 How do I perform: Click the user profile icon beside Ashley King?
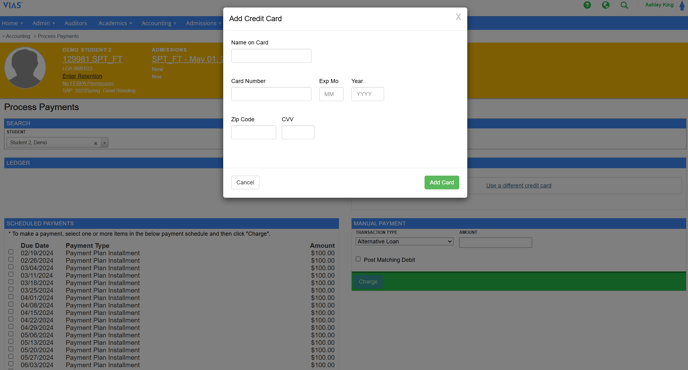682,5
